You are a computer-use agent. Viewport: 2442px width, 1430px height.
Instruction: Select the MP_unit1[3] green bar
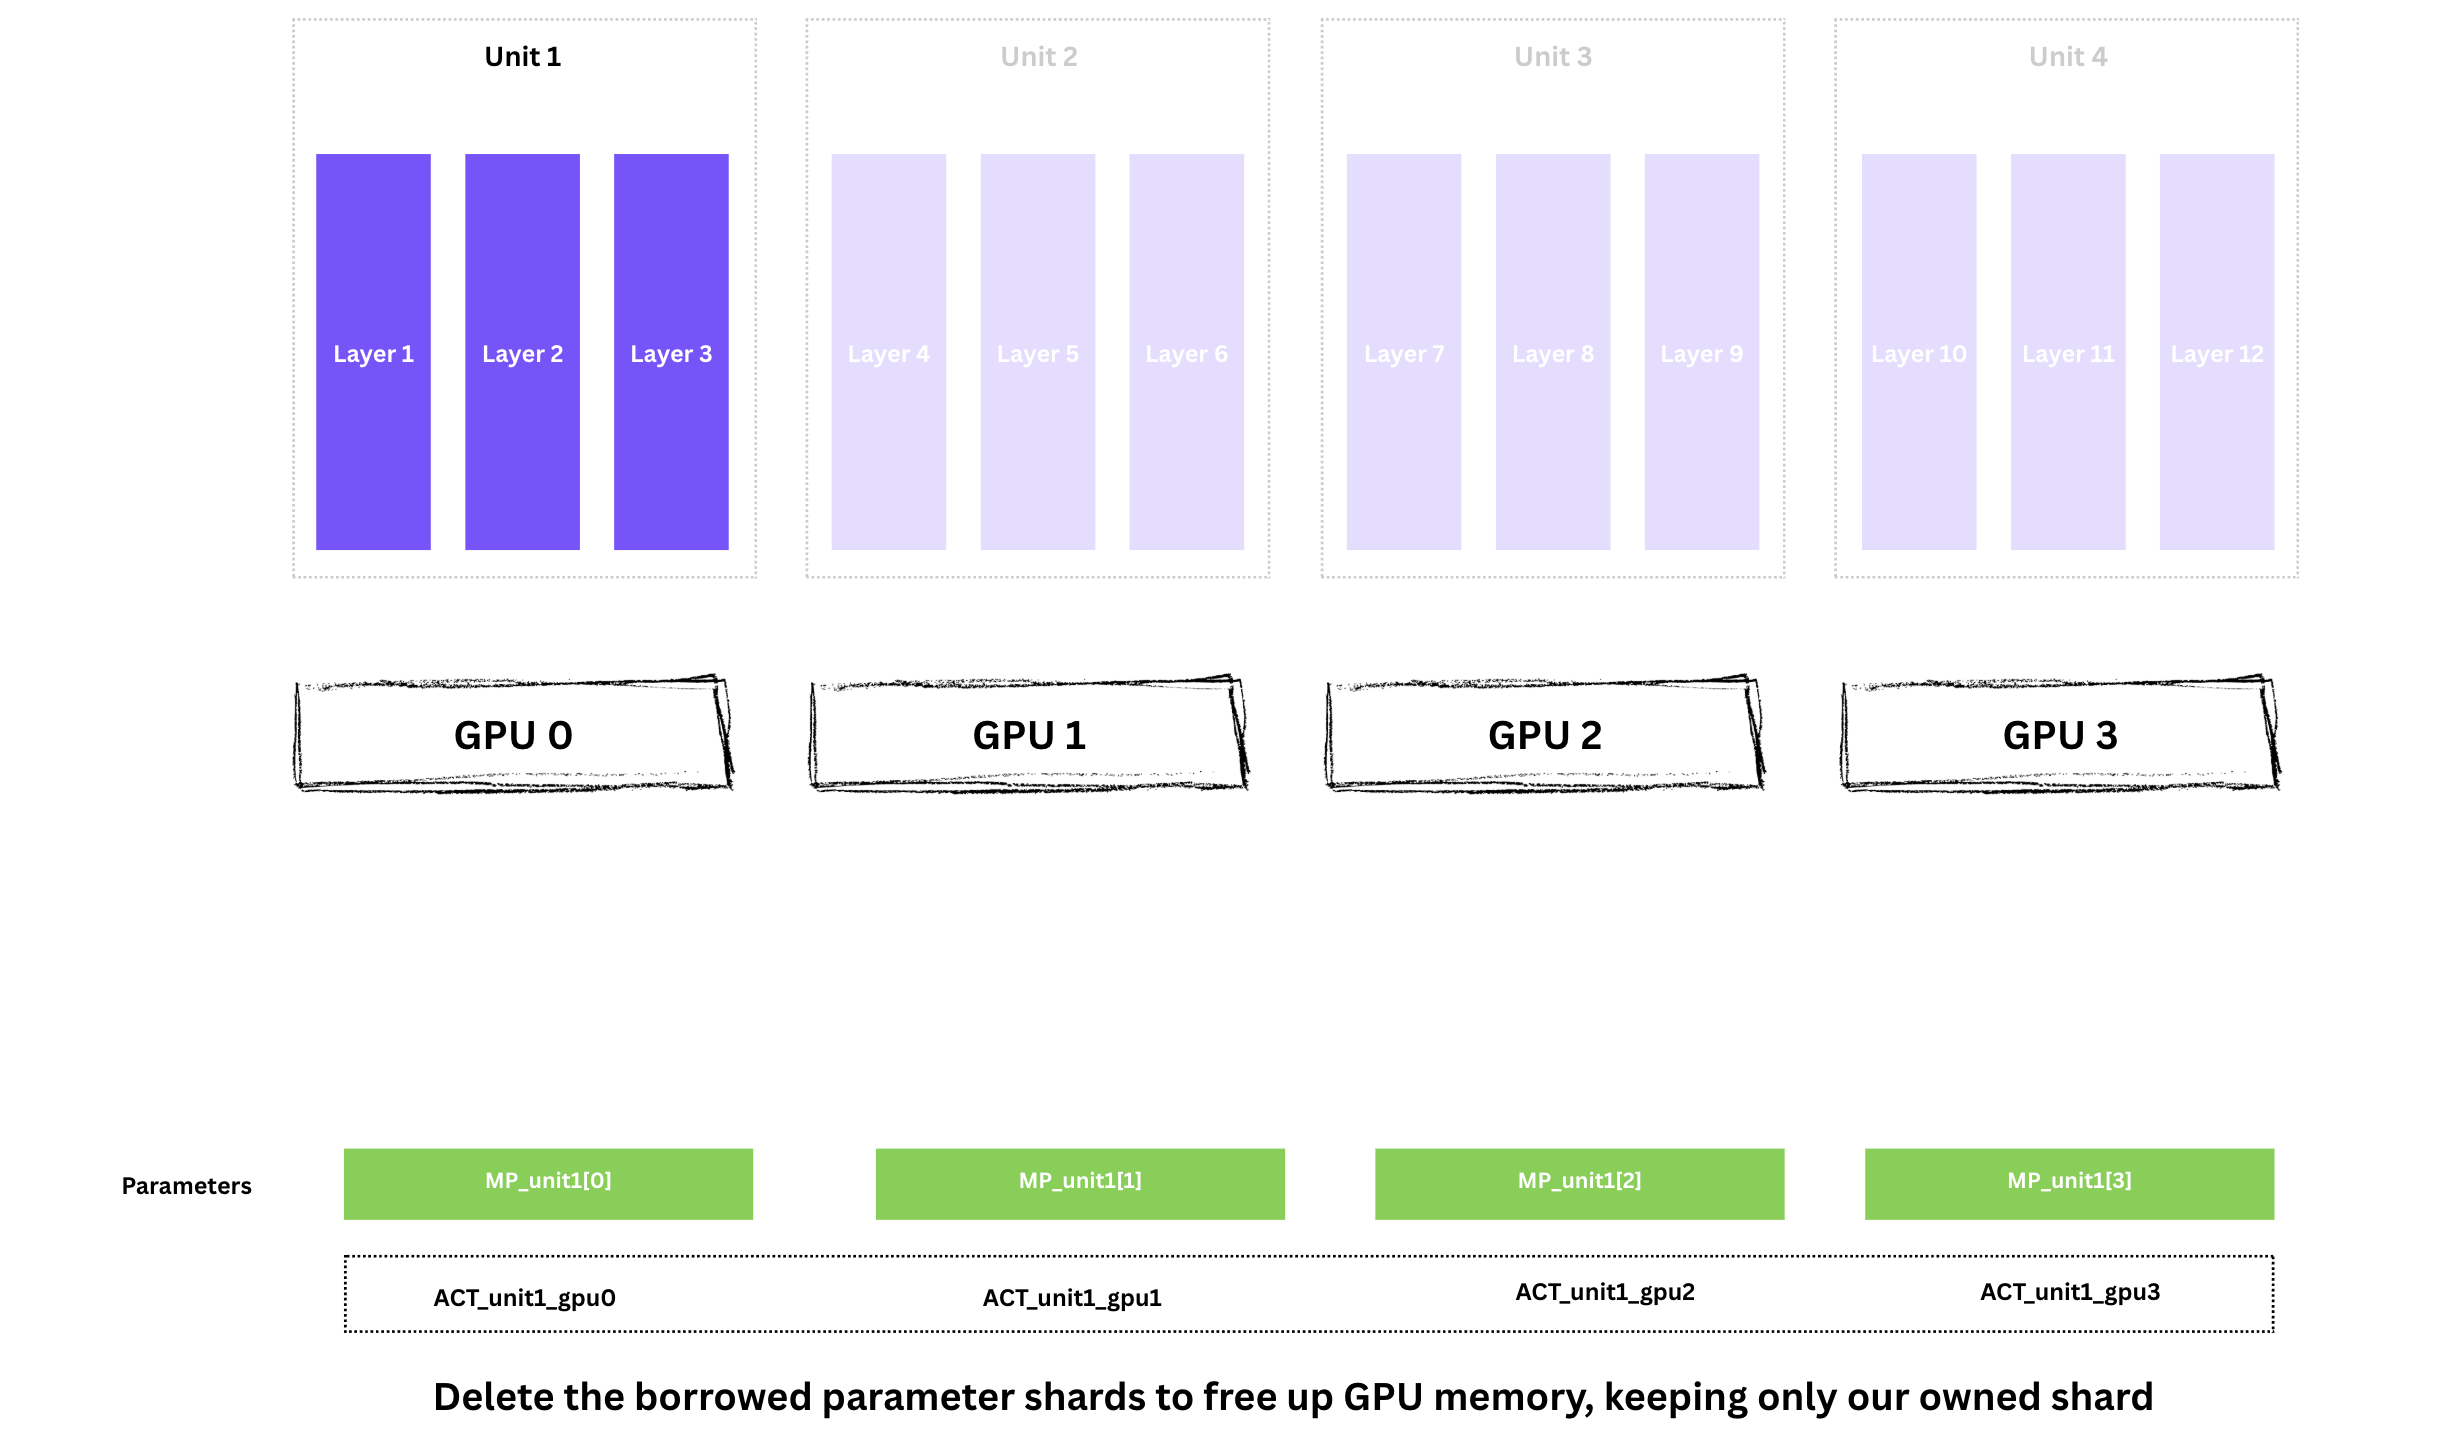click(x=2069, y=1183)
